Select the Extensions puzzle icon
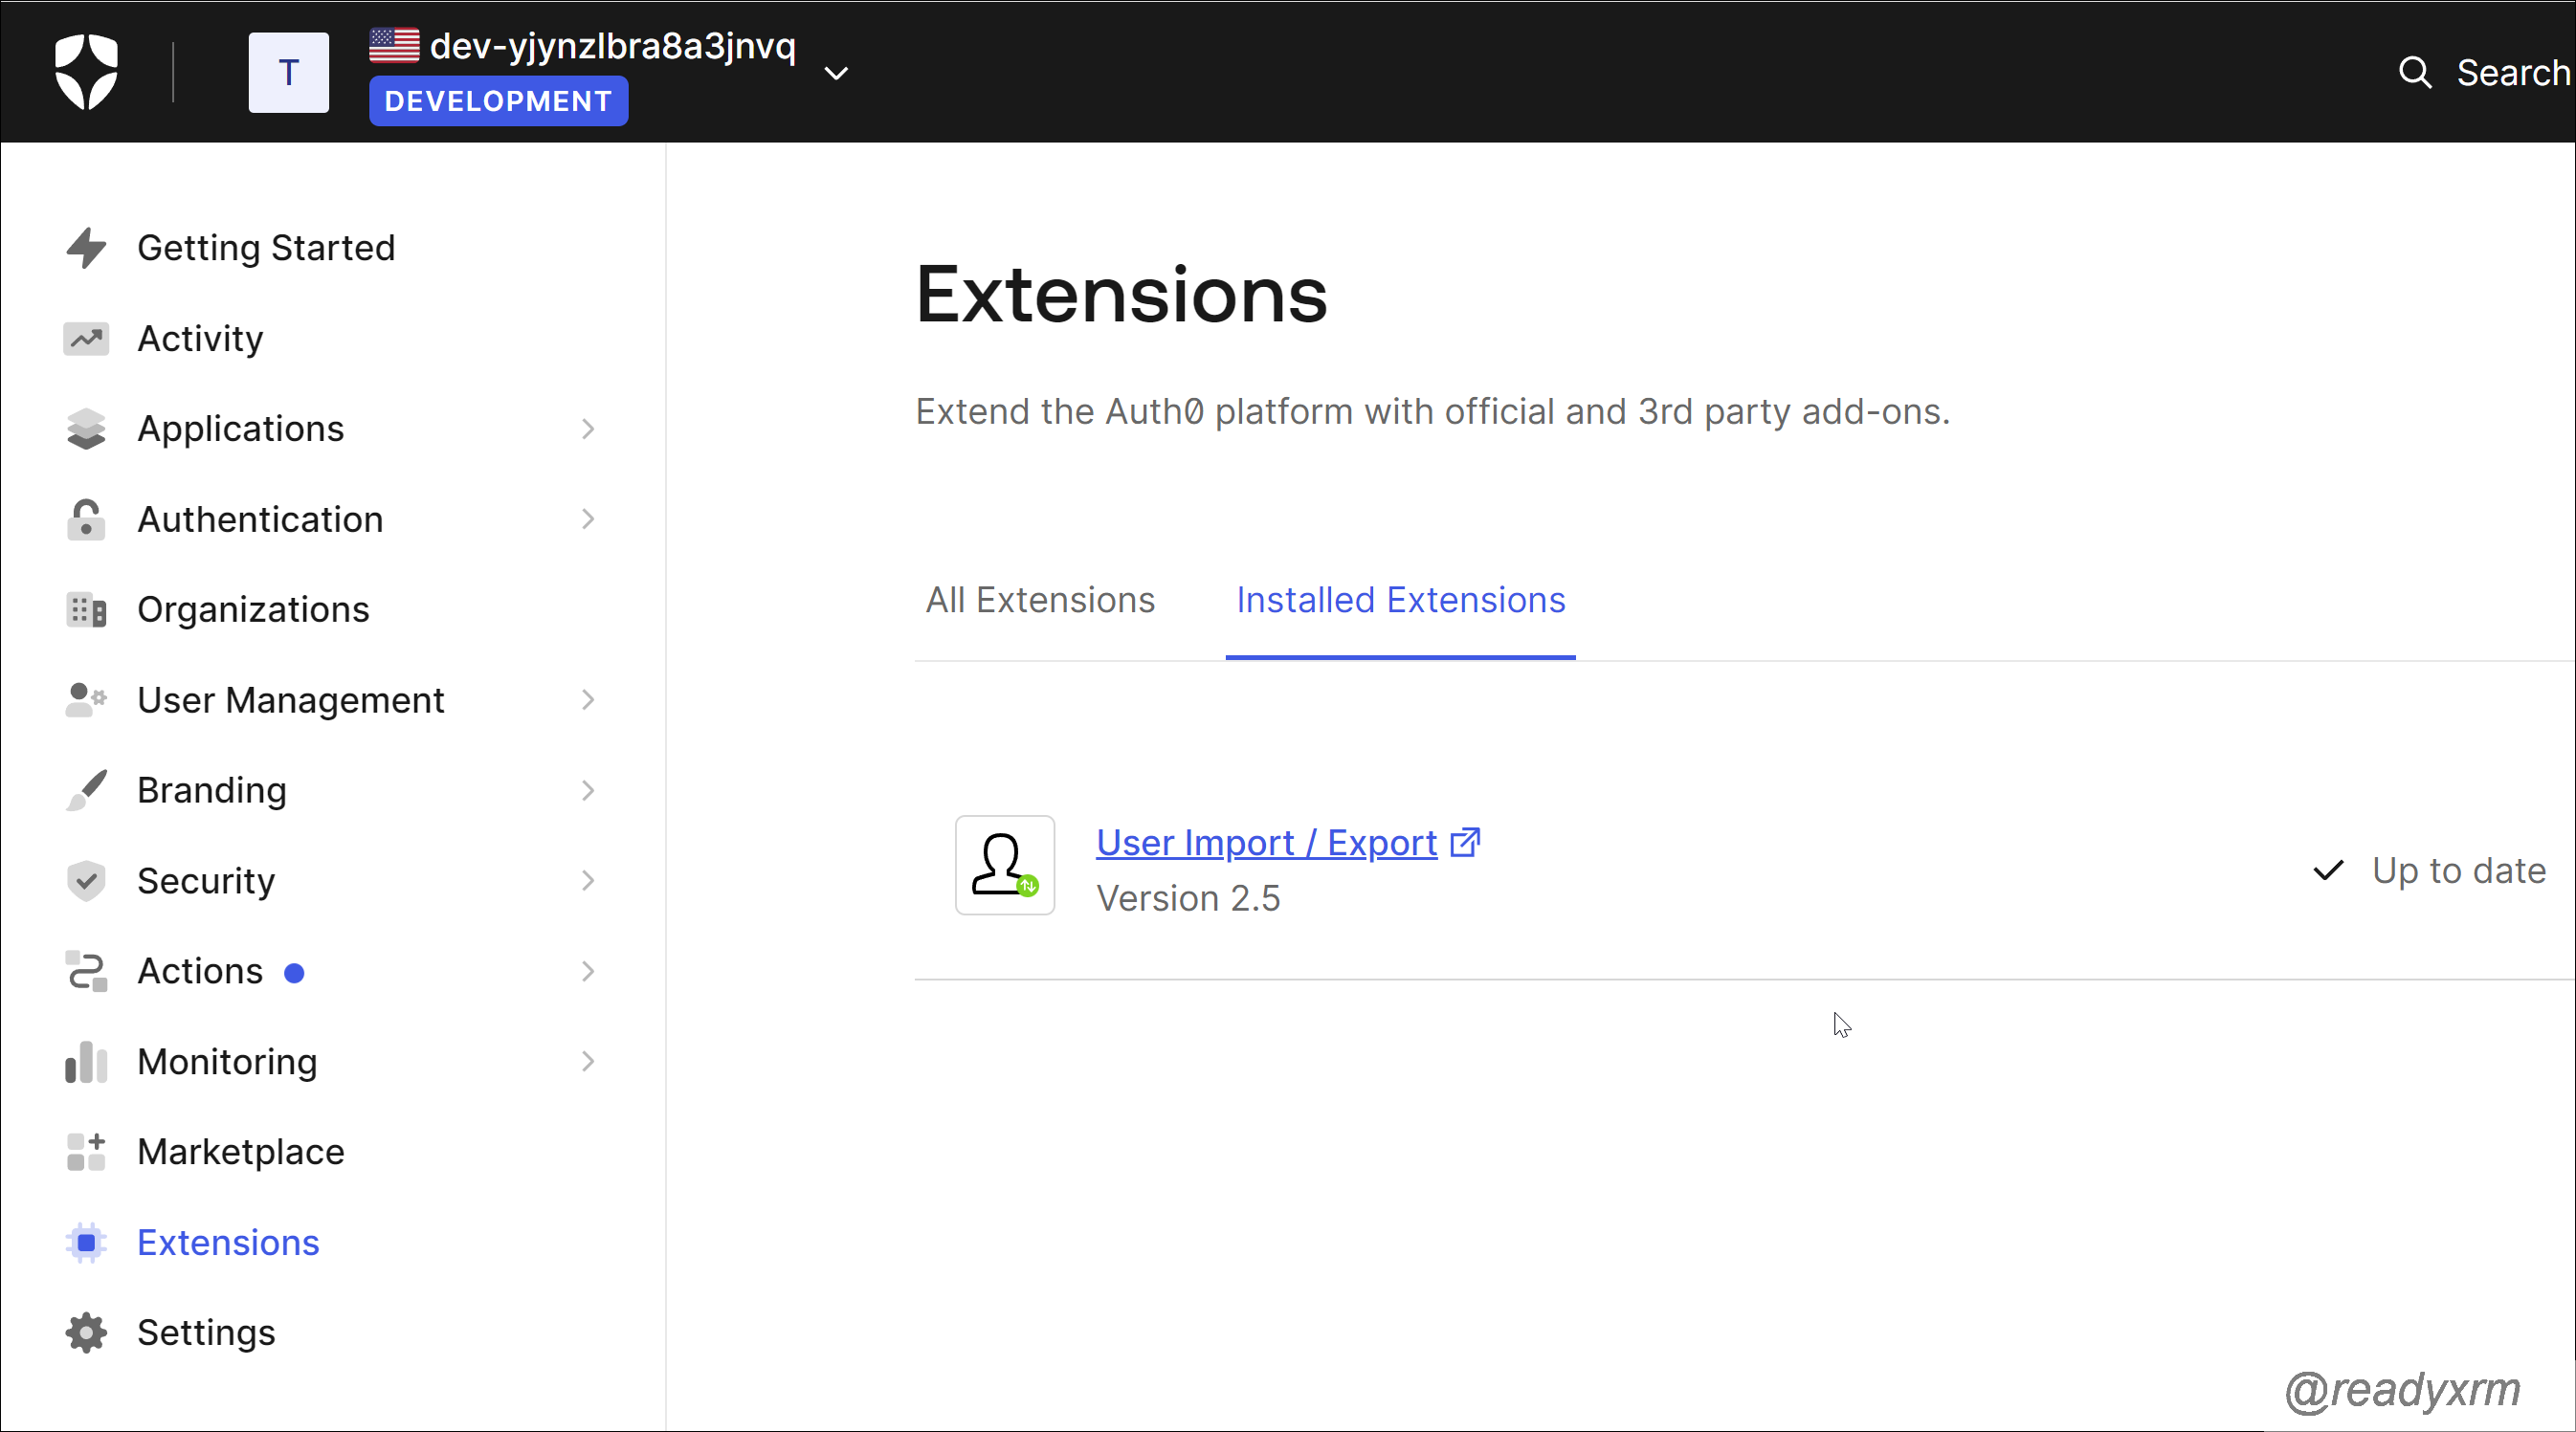The width and height of the screenshot is (2576, 1432). click(86, 1242)
